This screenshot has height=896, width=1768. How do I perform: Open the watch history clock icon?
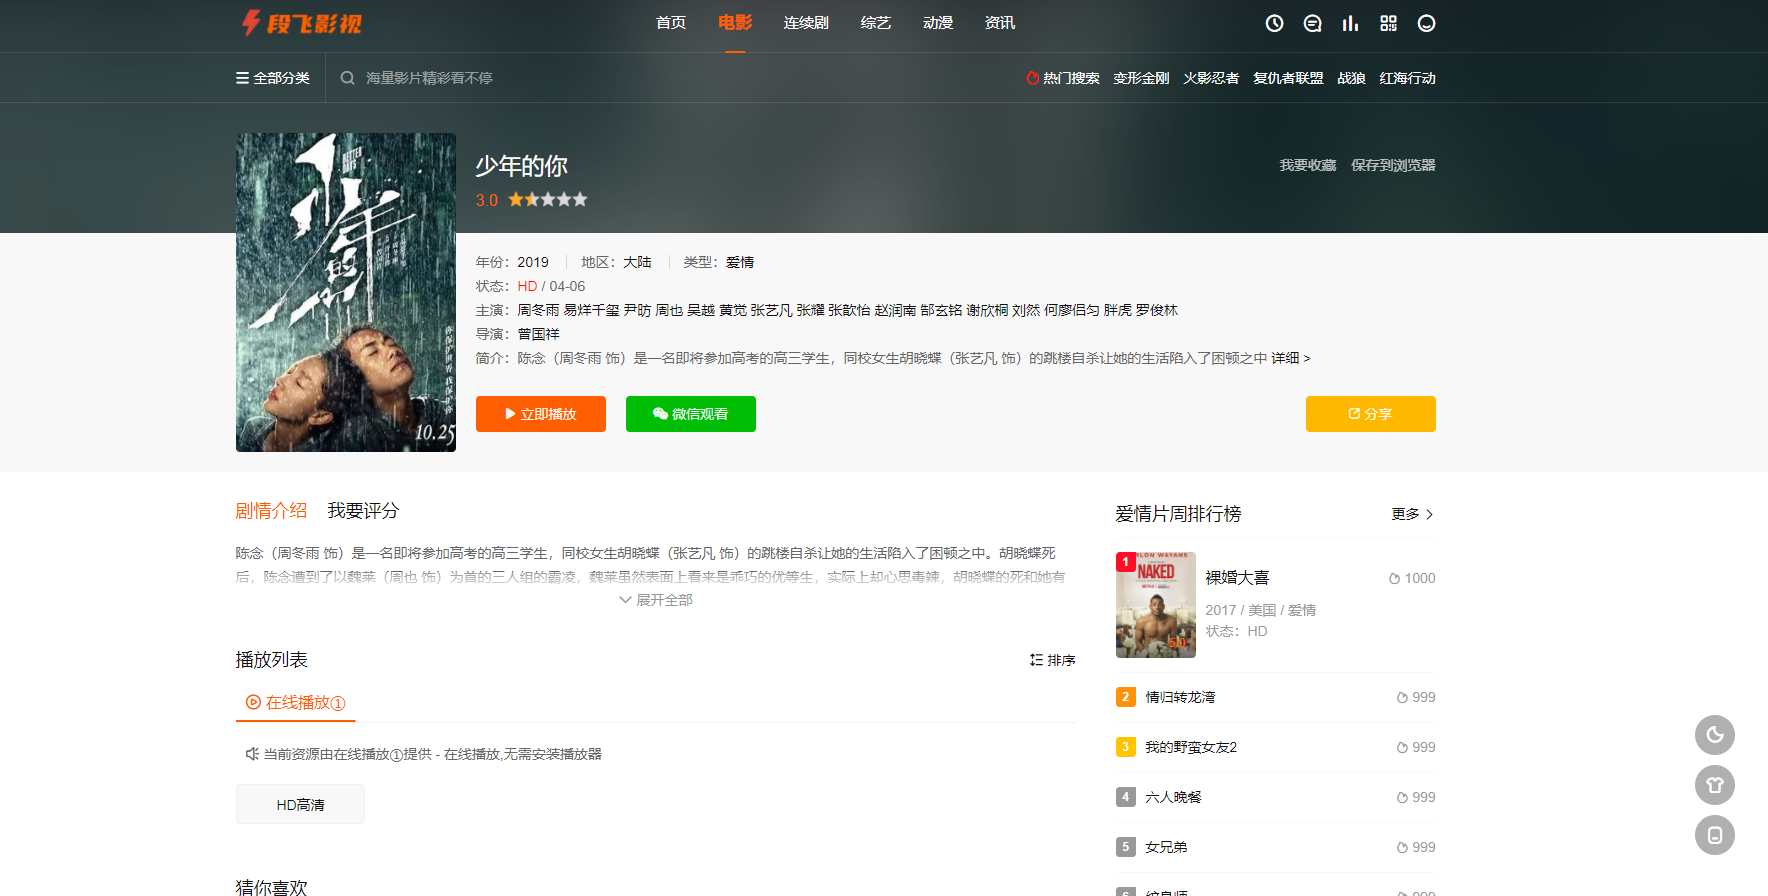[x=1274, y=23]
